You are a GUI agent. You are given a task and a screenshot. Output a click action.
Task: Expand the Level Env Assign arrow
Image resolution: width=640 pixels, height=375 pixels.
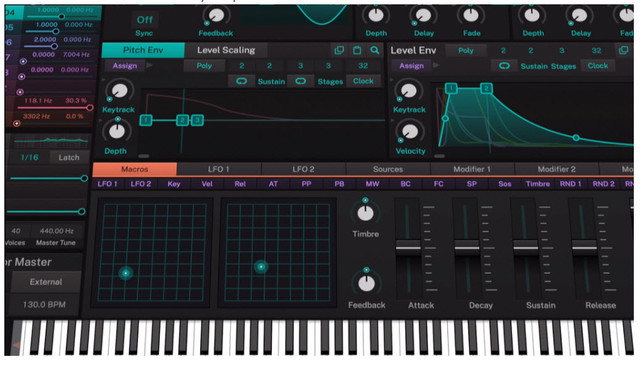click(436, 65)
